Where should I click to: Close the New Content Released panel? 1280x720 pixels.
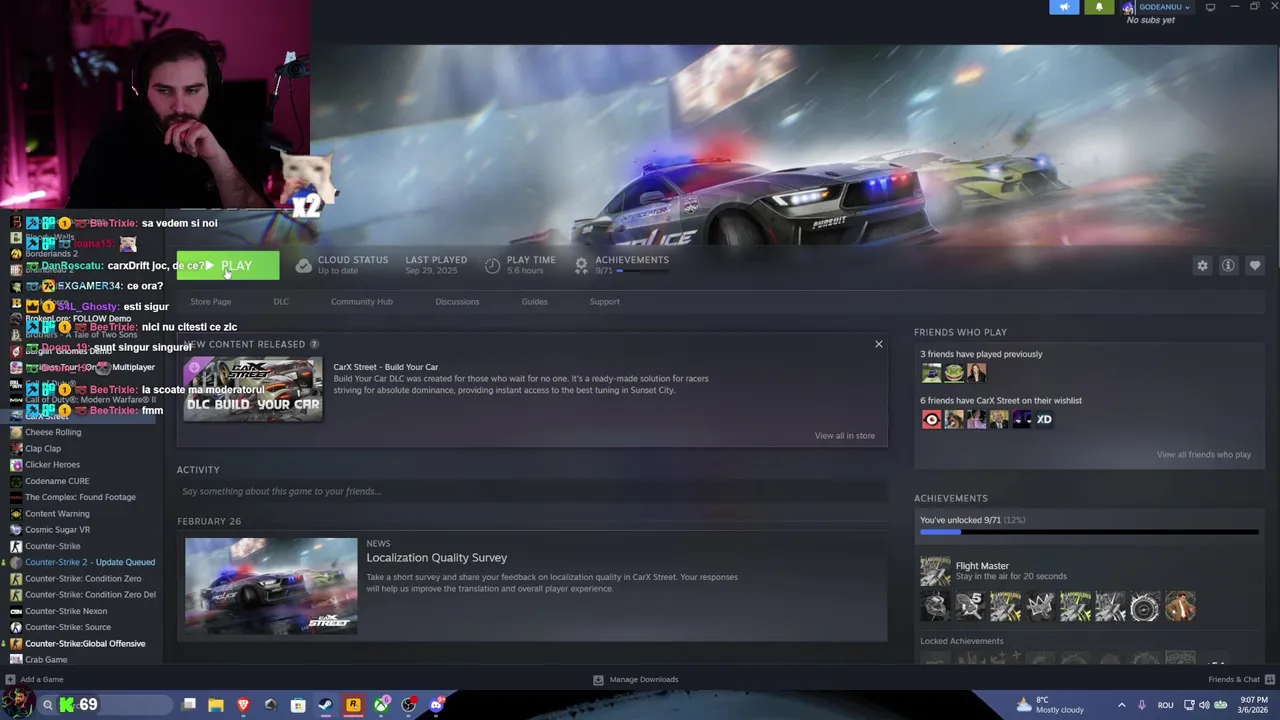point(879,344)
